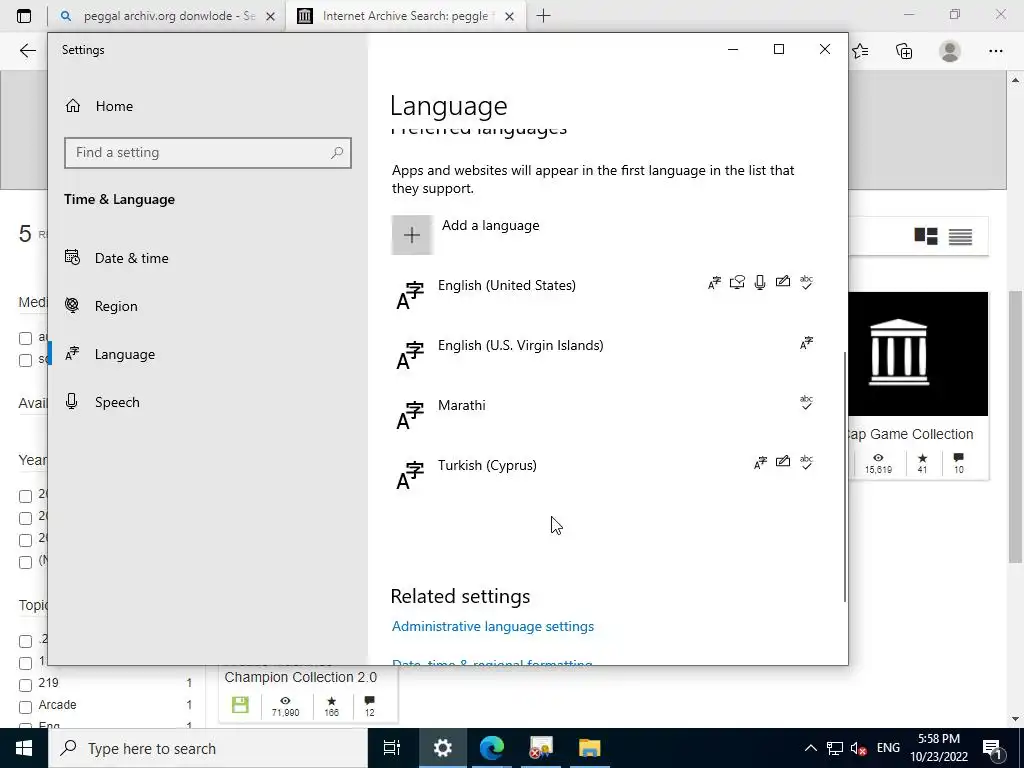The height and width of the screenshot is (768, 1024).
Task: Open Edge Settings and more menu
Action: (x=995, y=51)
